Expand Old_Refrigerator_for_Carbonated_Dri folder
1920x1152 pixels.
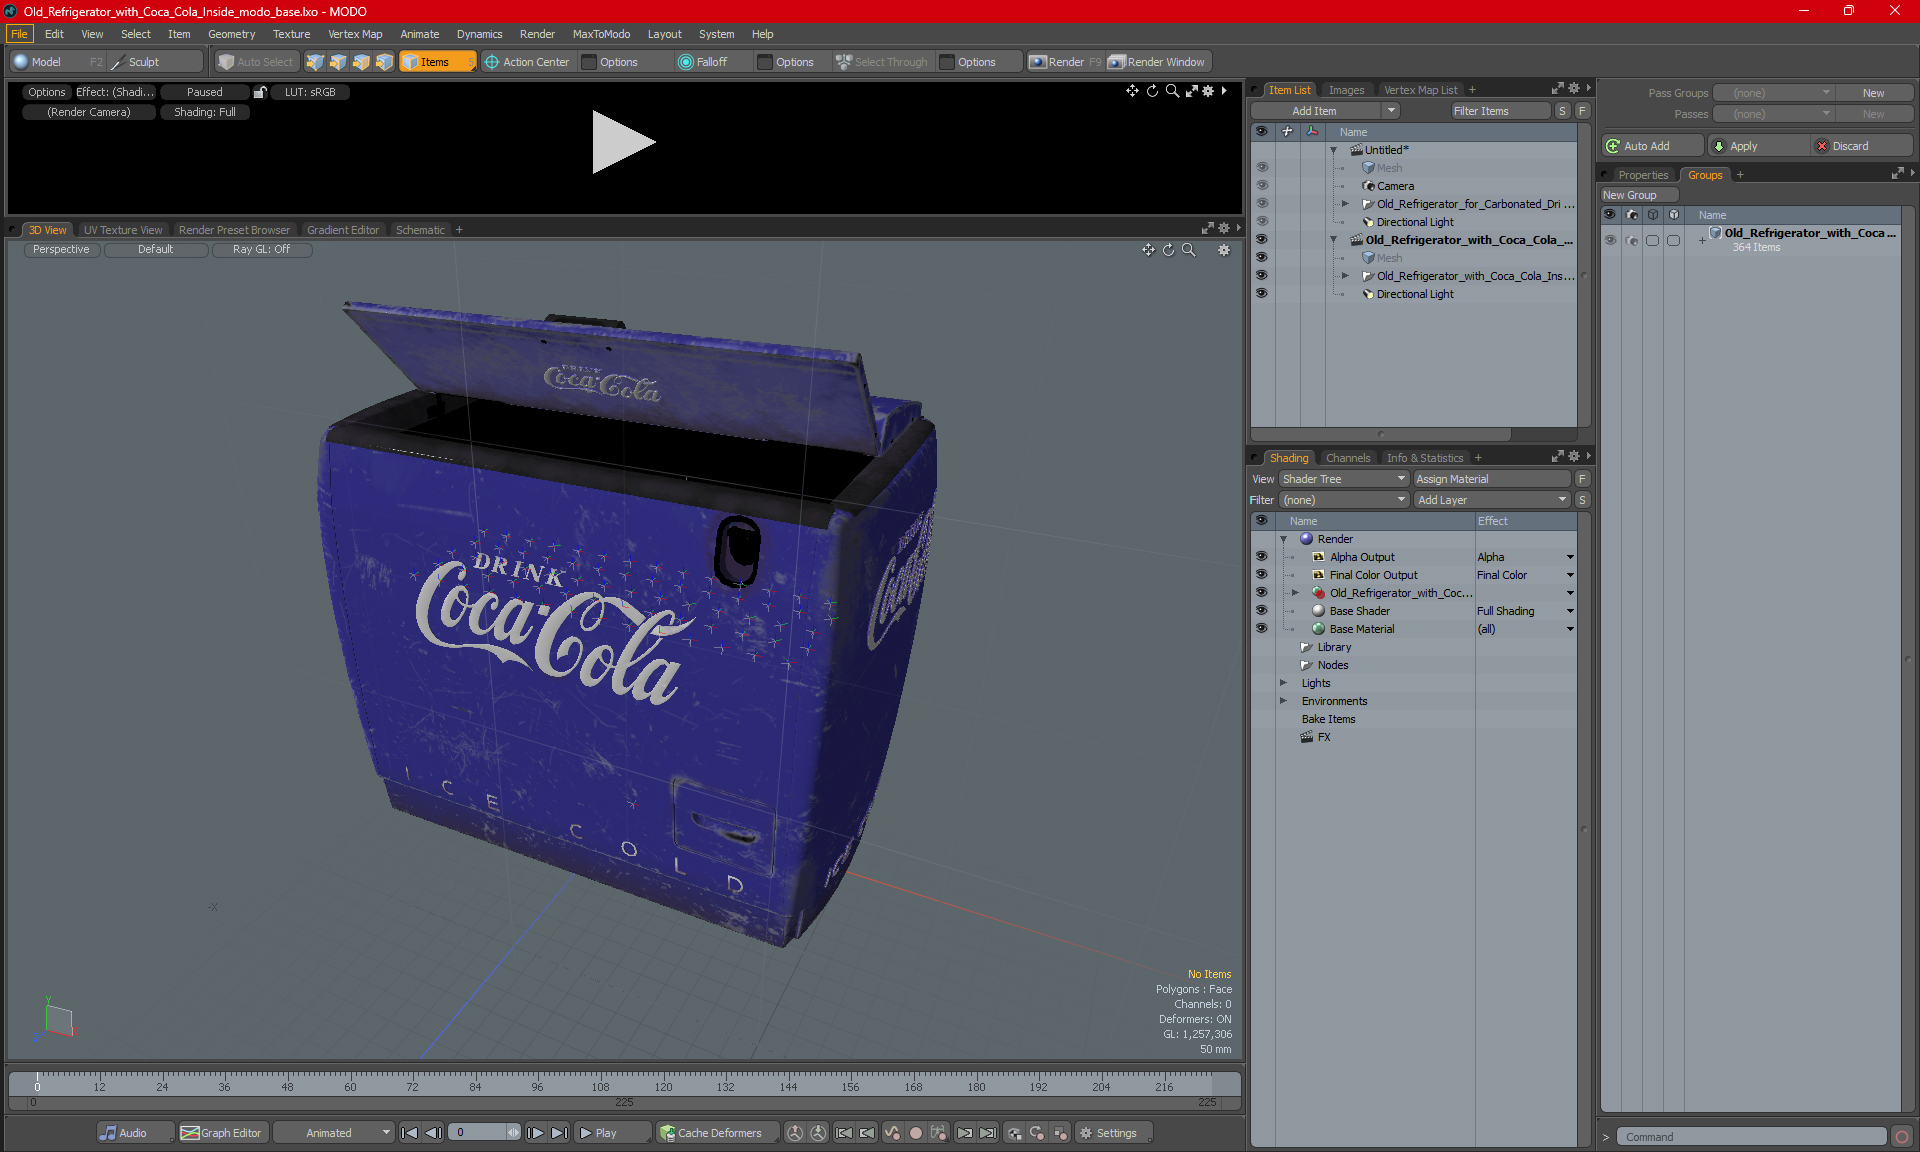(x=1346, y=204)
